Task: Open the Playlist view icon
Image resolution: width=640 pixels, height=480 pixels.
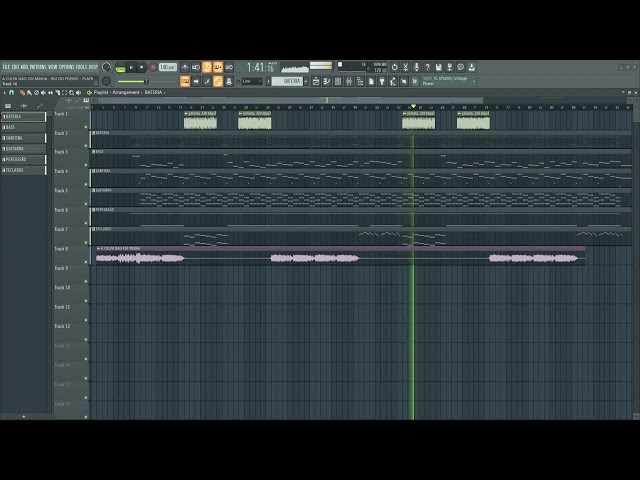Action: (316, 81)
